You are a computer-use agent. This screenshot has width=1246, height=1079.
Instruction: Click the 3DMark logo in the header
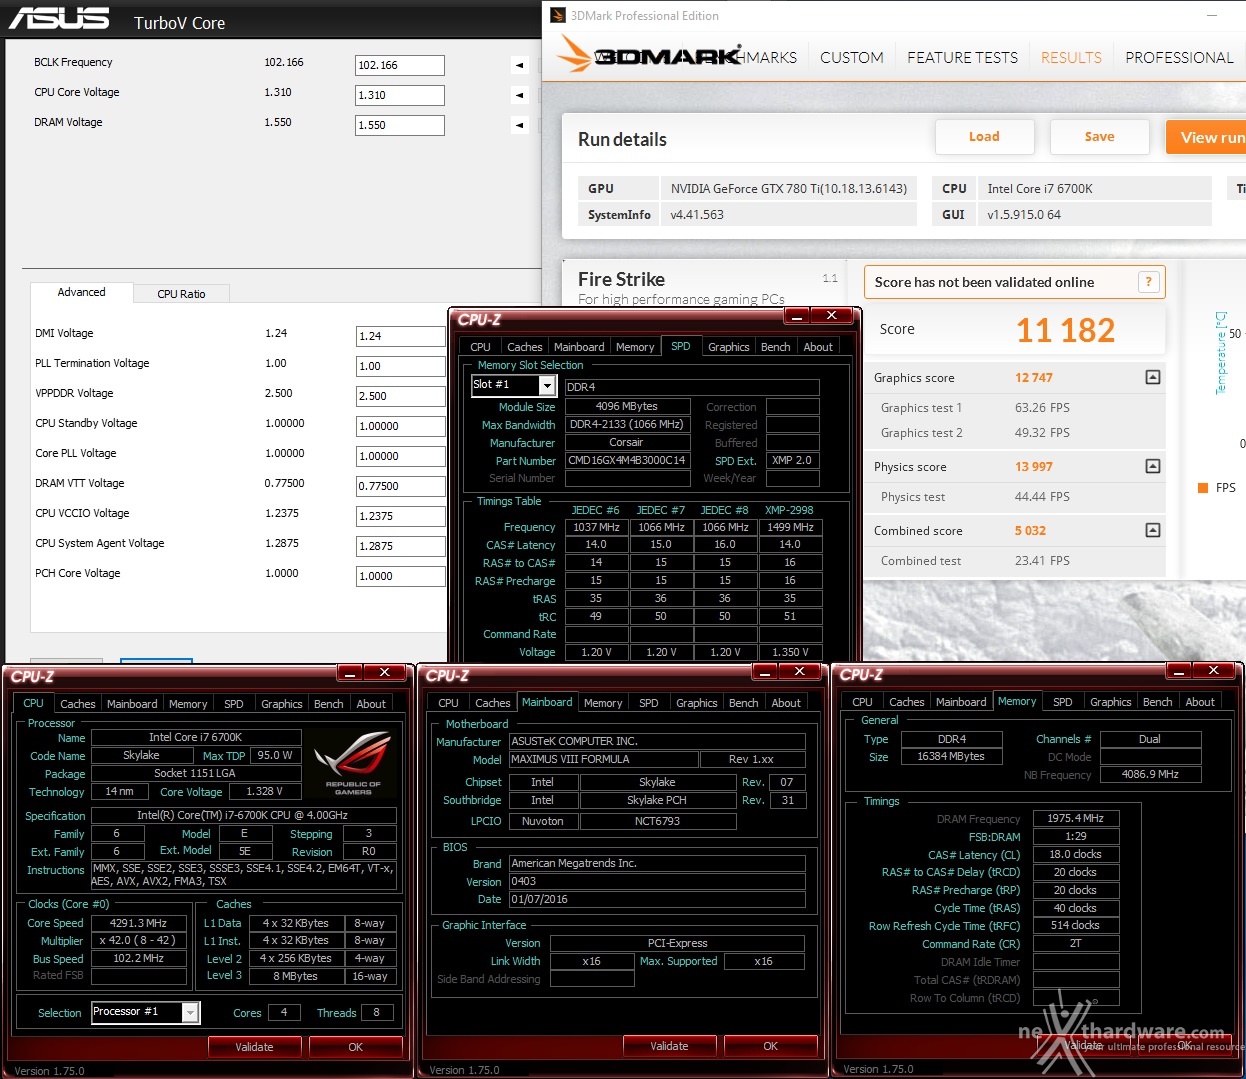[648, 56]
